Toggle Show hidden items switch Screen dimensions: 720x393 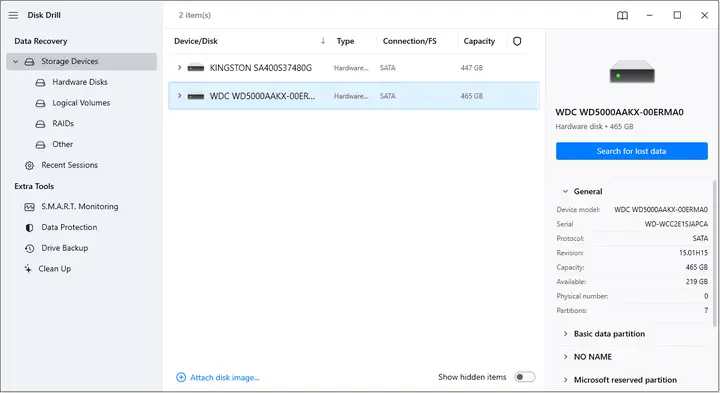(x=524, y=377)
